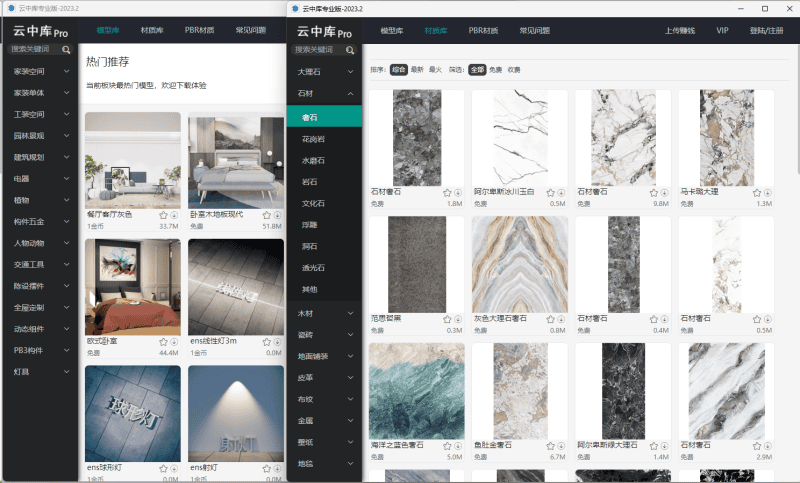Favorite the 阿尔卑斯绿大理石 material
The width and height of the screenshot is (800, 483).
(x=654, y=446)
